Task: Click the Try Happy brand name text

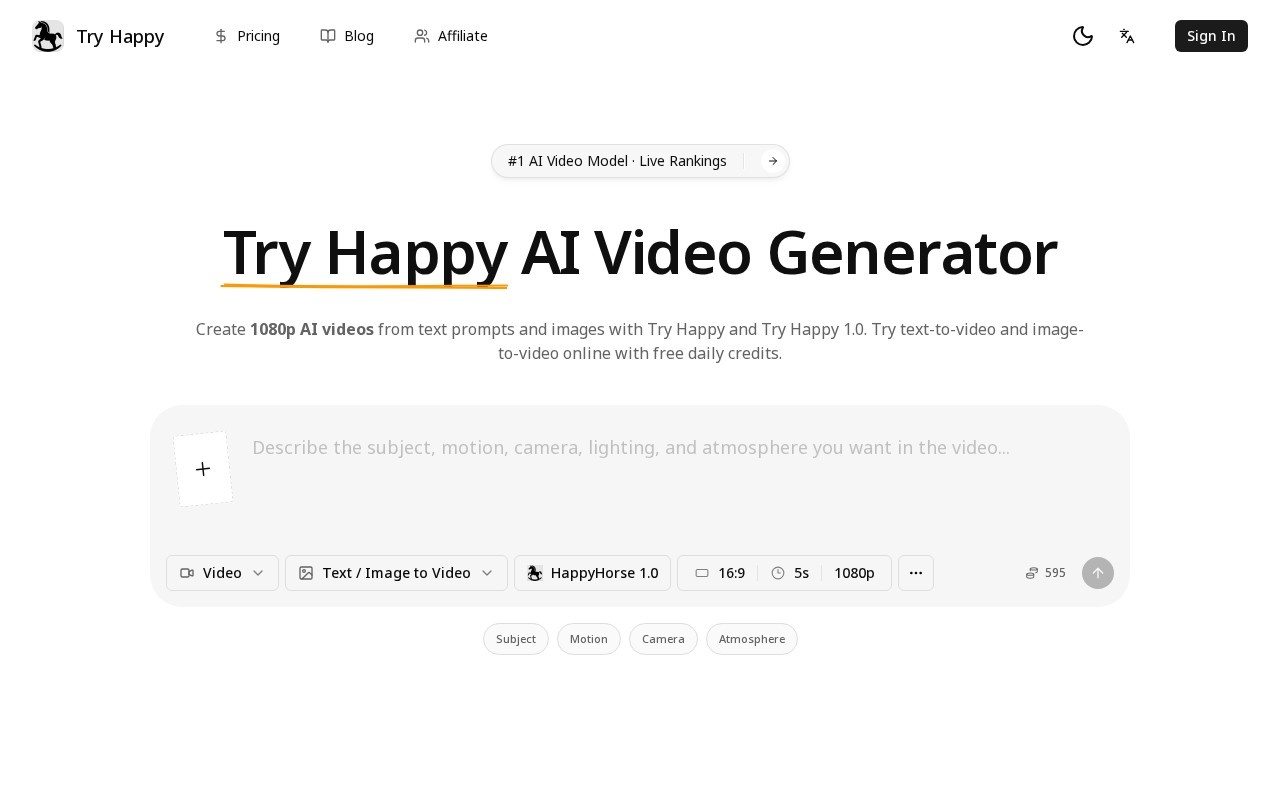Action: click(120, 37)
